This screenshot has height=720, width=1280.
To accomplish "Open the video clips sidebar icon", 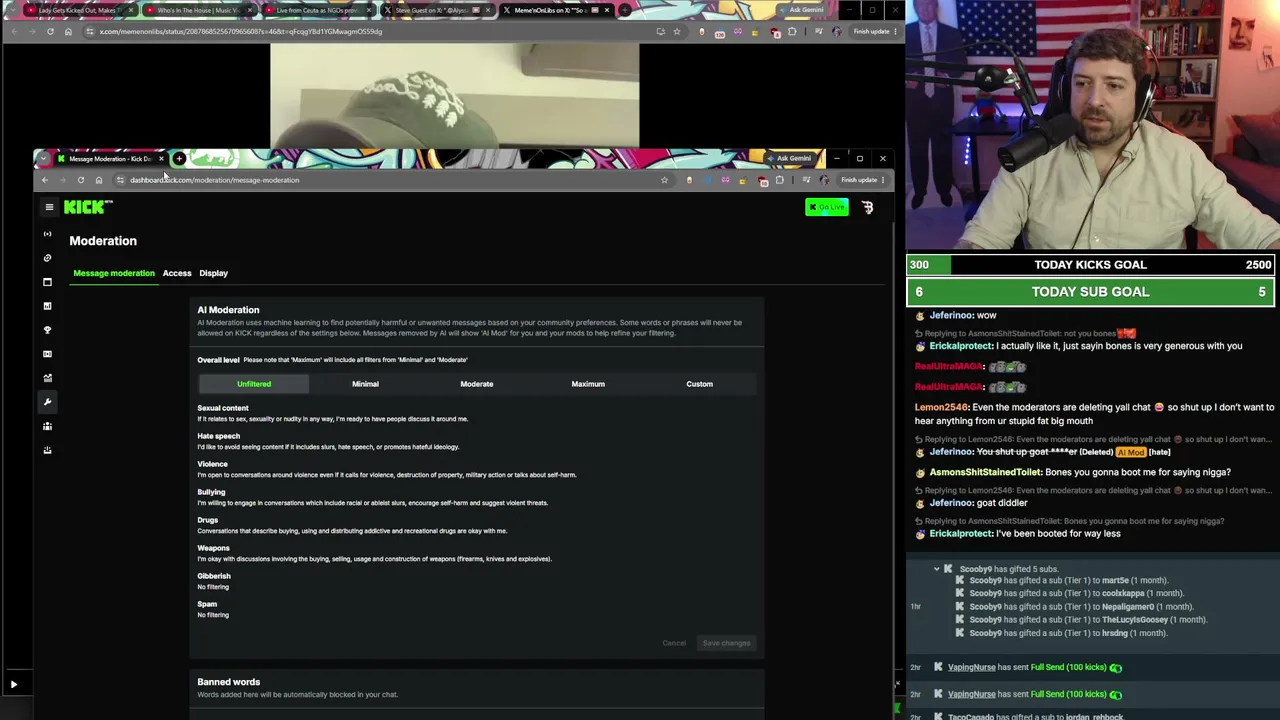I will (47, 354).
